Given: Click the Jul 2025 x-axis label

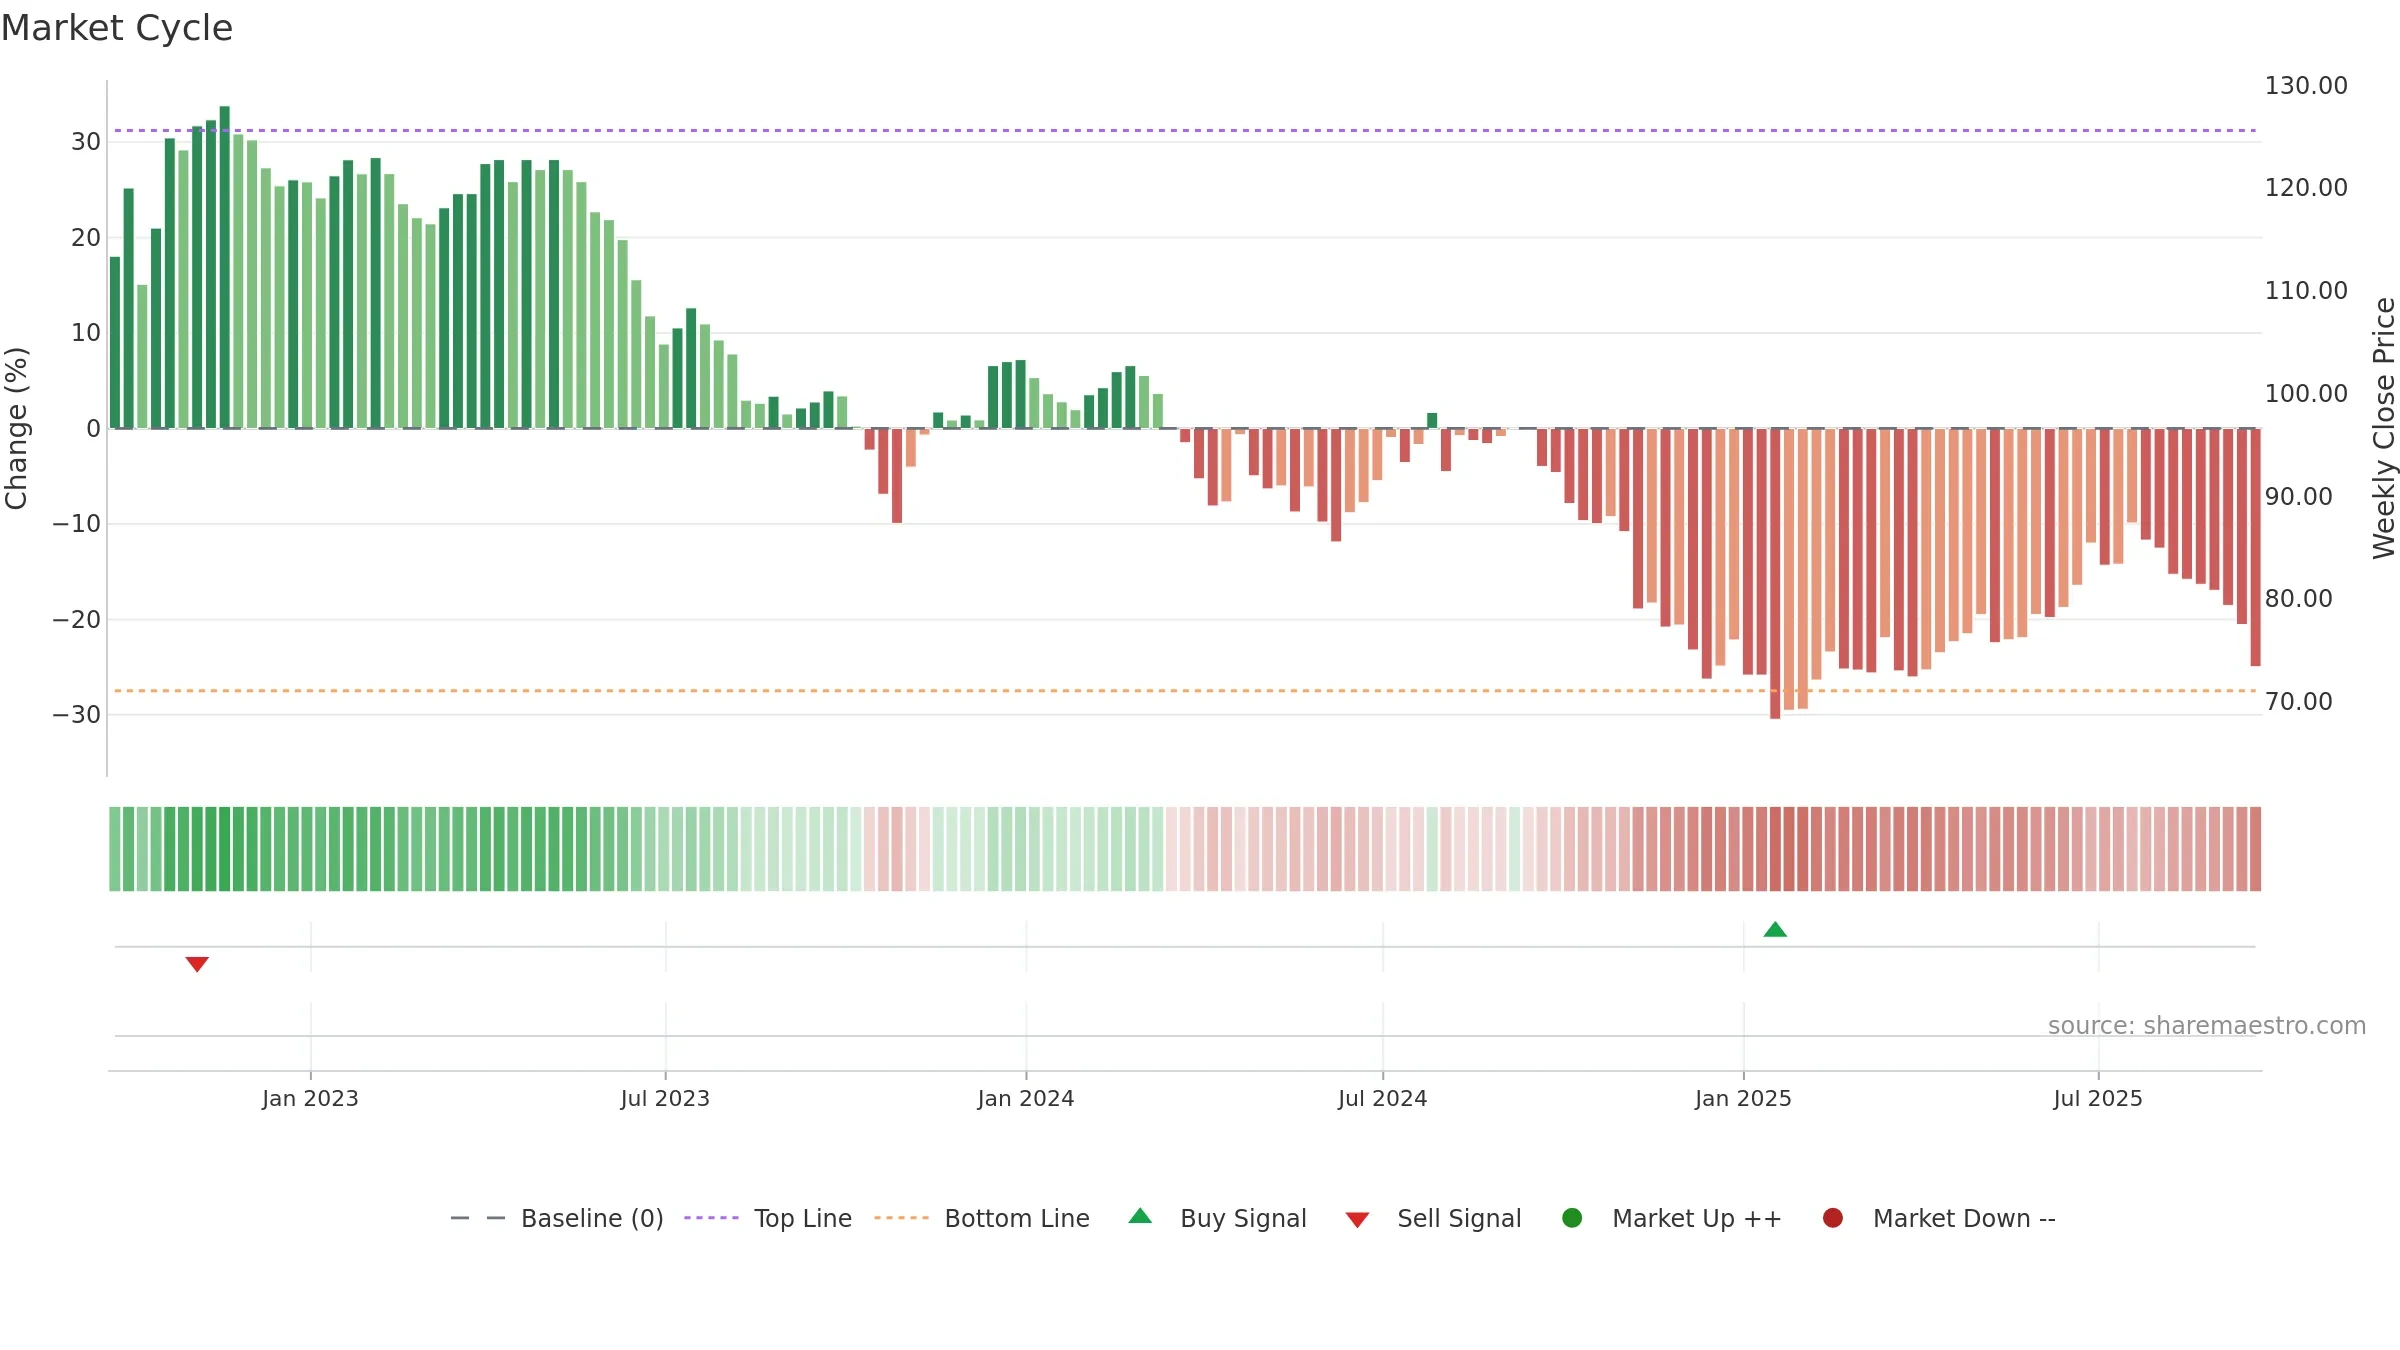Looking at the screenshot, I should [2098, 1099].
